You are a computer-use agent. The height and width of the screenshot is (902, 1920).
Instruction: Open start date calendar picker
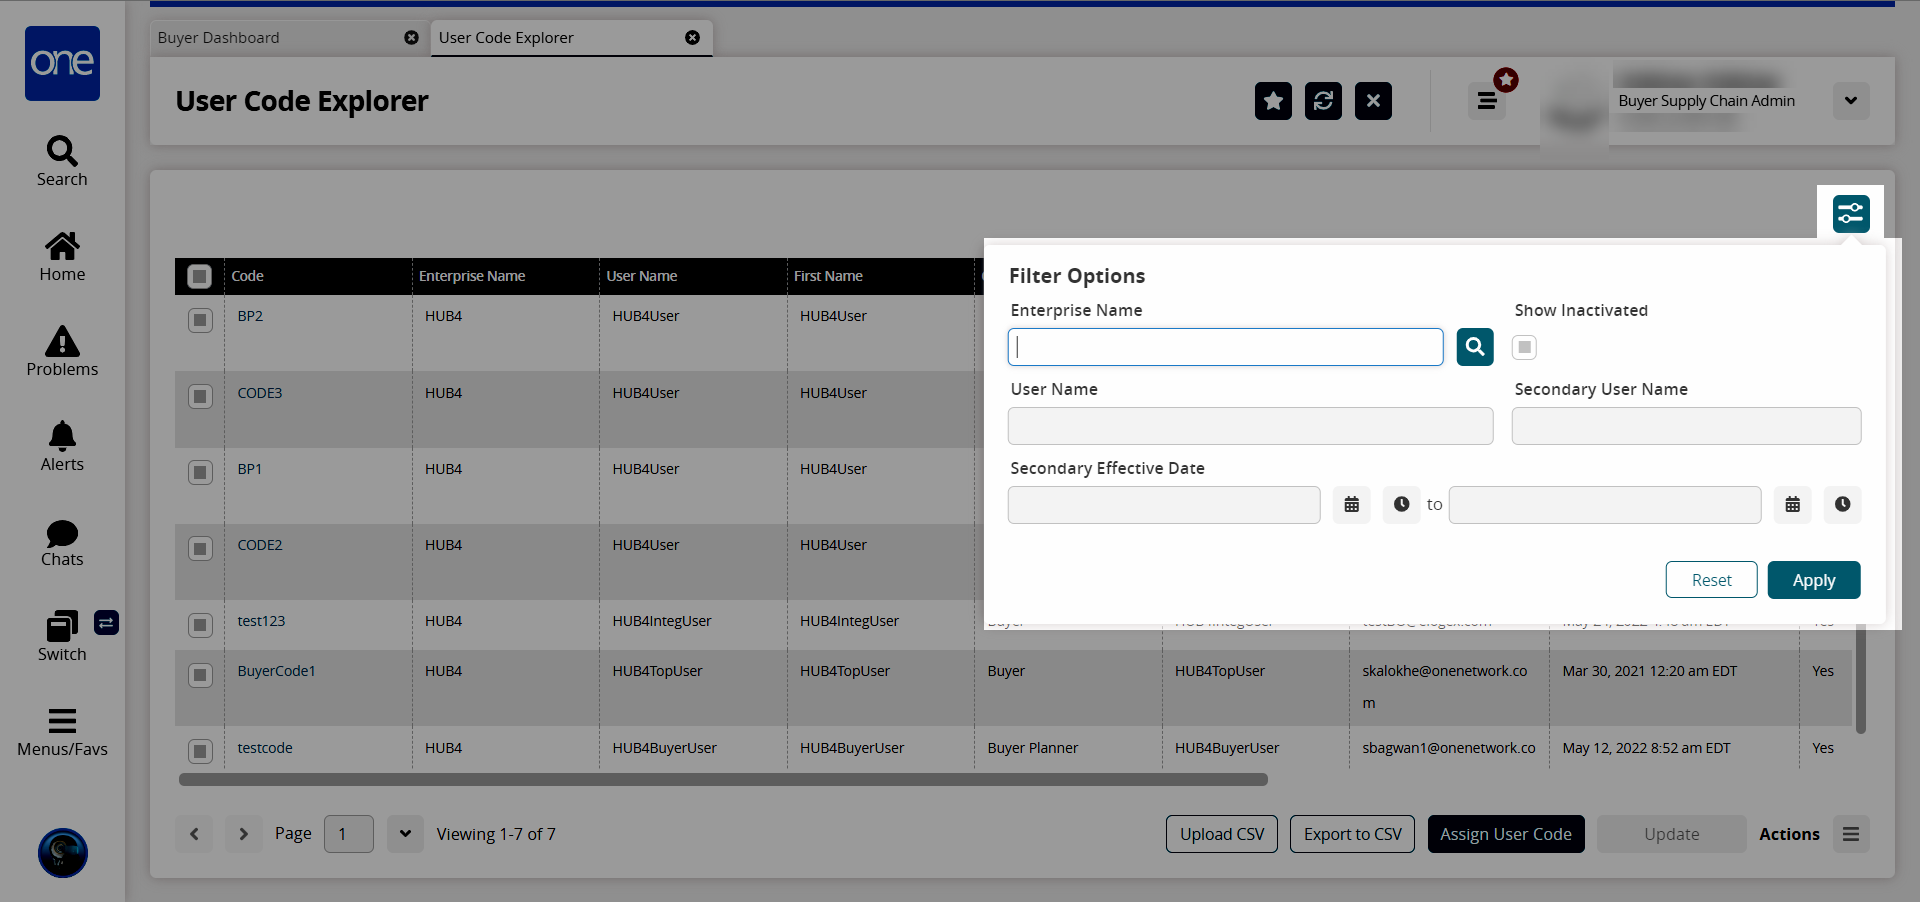(1351, 505)
